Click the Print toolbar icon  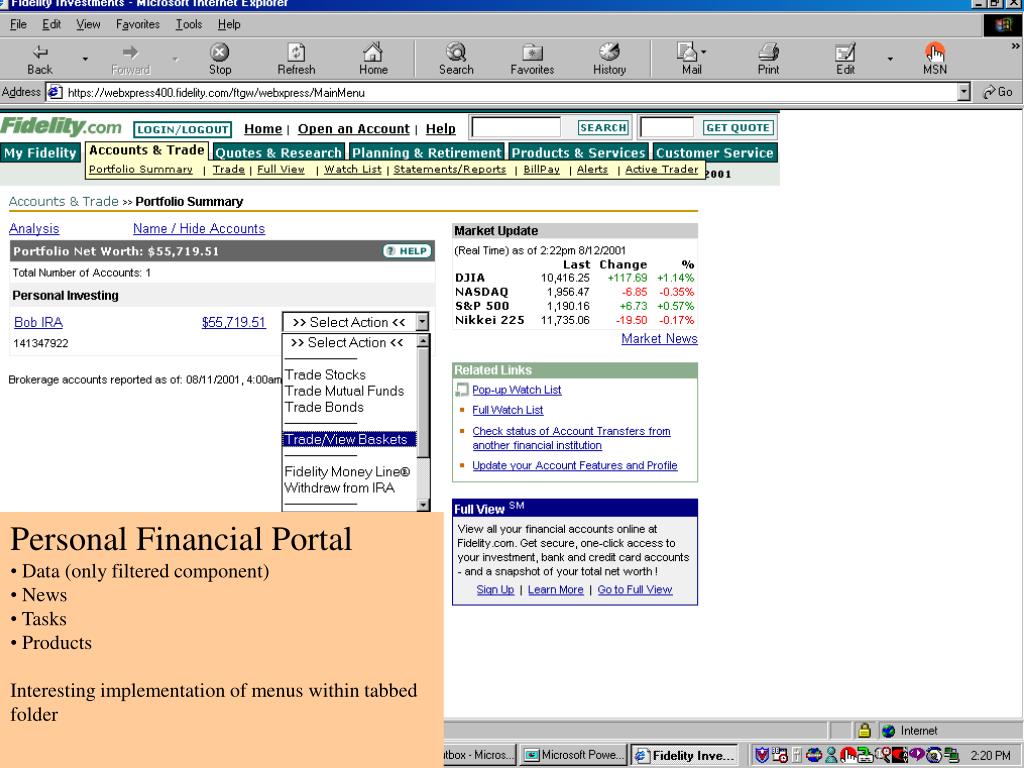[768, 52]
